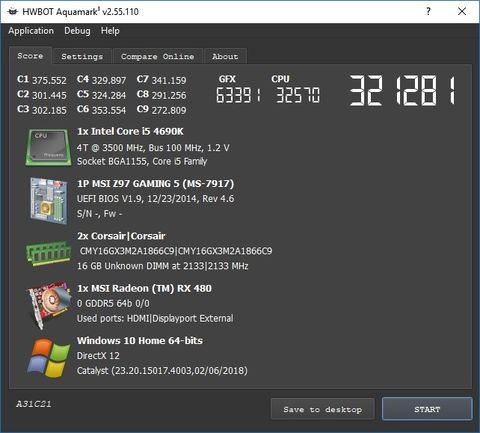Click the DirectX 12 line

point(98,356)
